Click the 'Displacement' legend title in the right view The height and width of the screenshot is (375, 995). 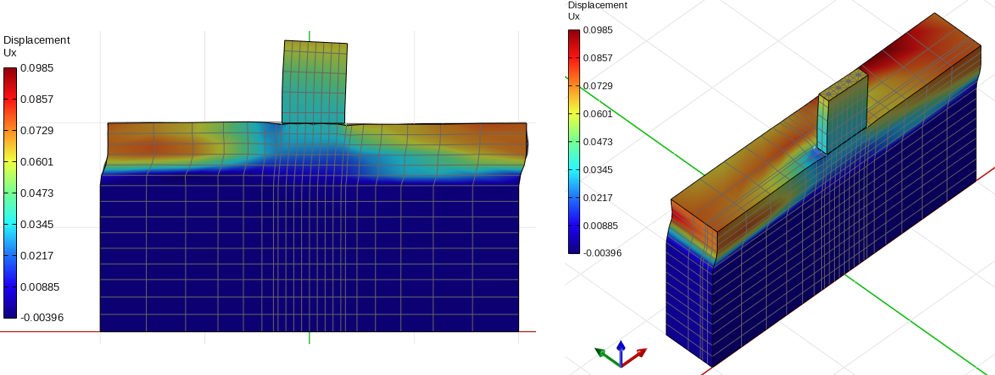(x=598, y=4)
